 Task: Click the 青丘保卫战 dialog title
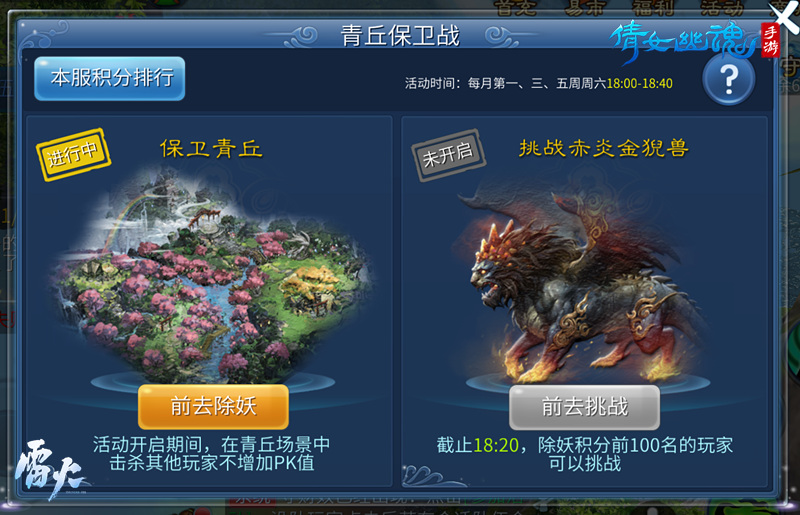(x=401, y=36)
